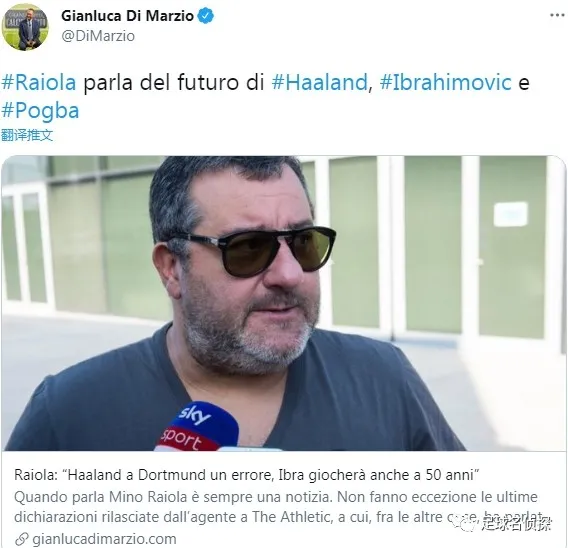Open Gianluca Di Marzio's profile avatar
This screenshot has height=548, width=568.
coord(25,29)
